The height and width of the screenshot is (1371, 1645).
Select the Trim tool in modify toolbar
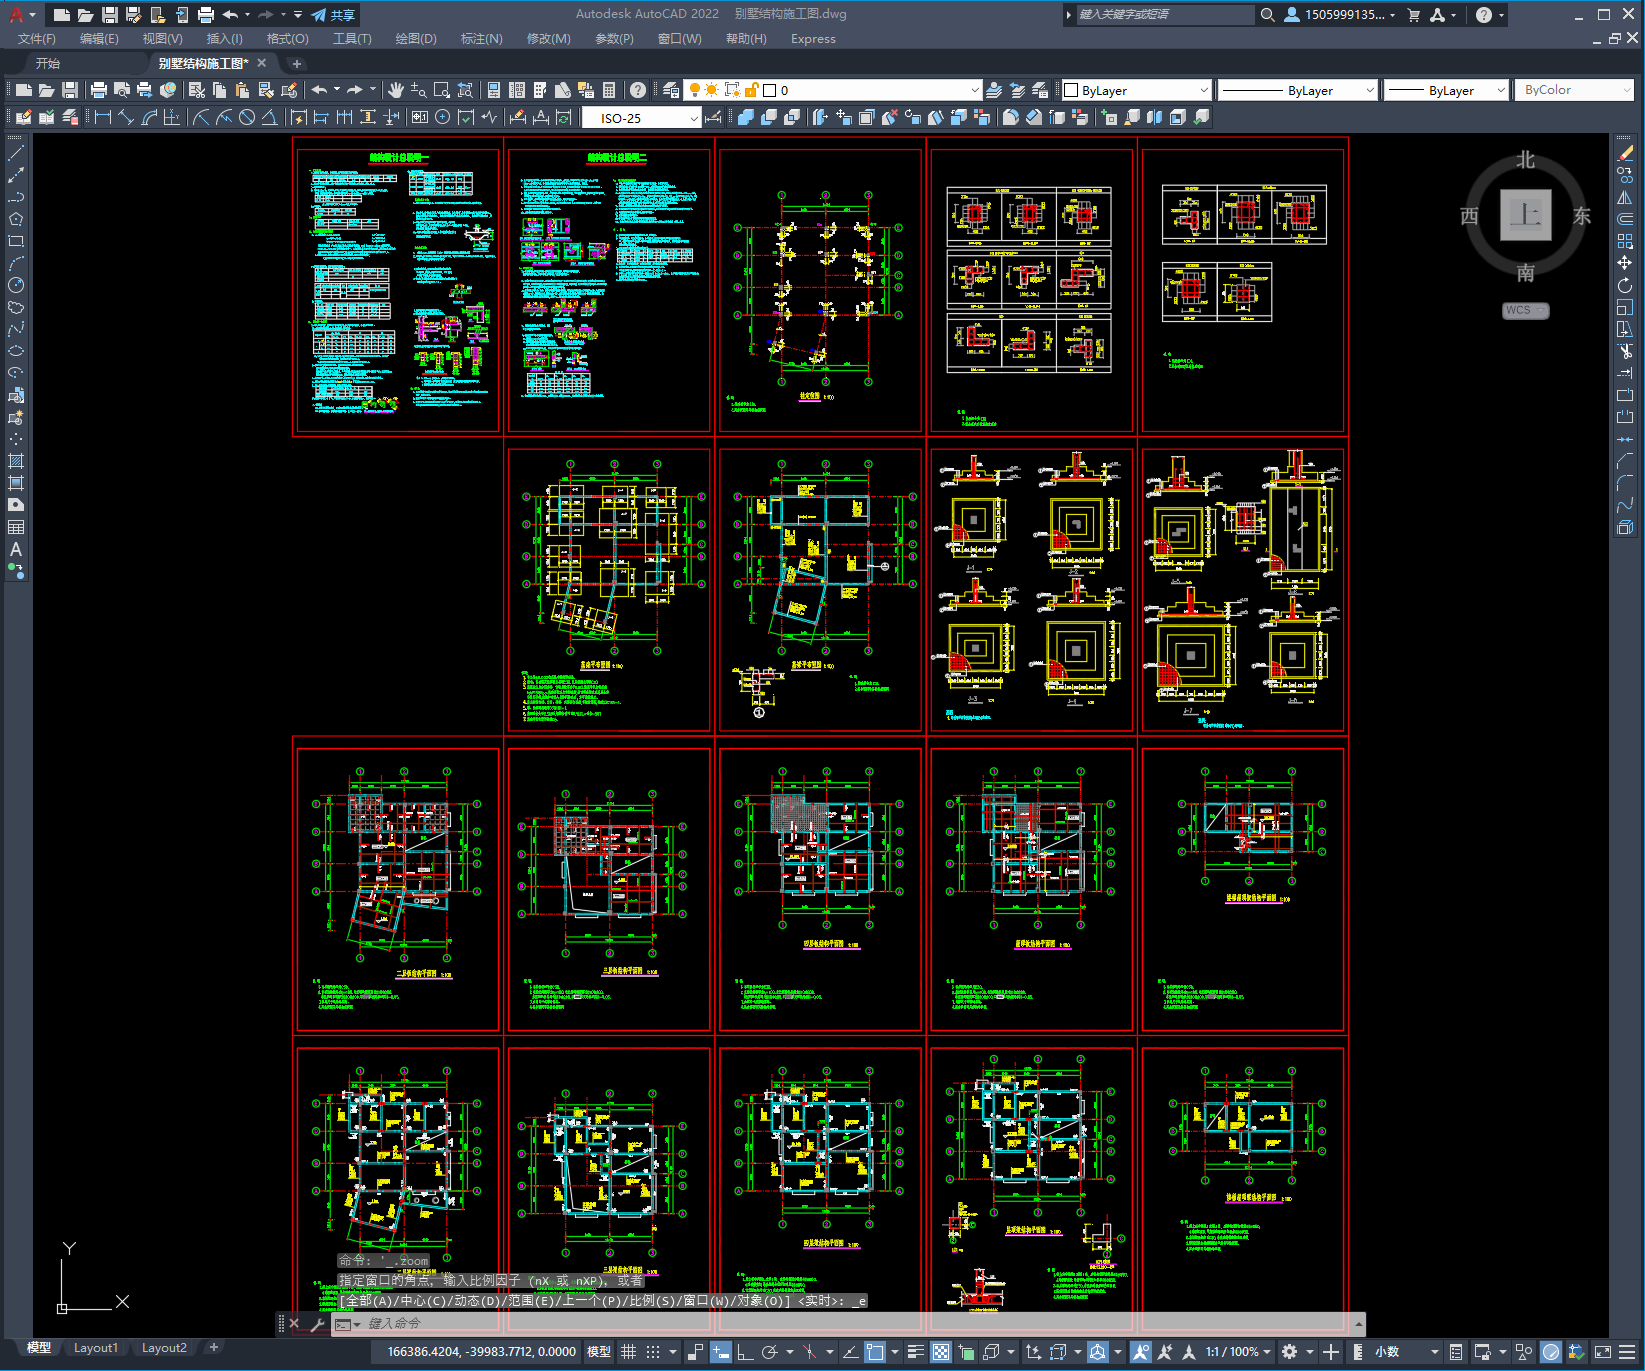[1625, 351]
